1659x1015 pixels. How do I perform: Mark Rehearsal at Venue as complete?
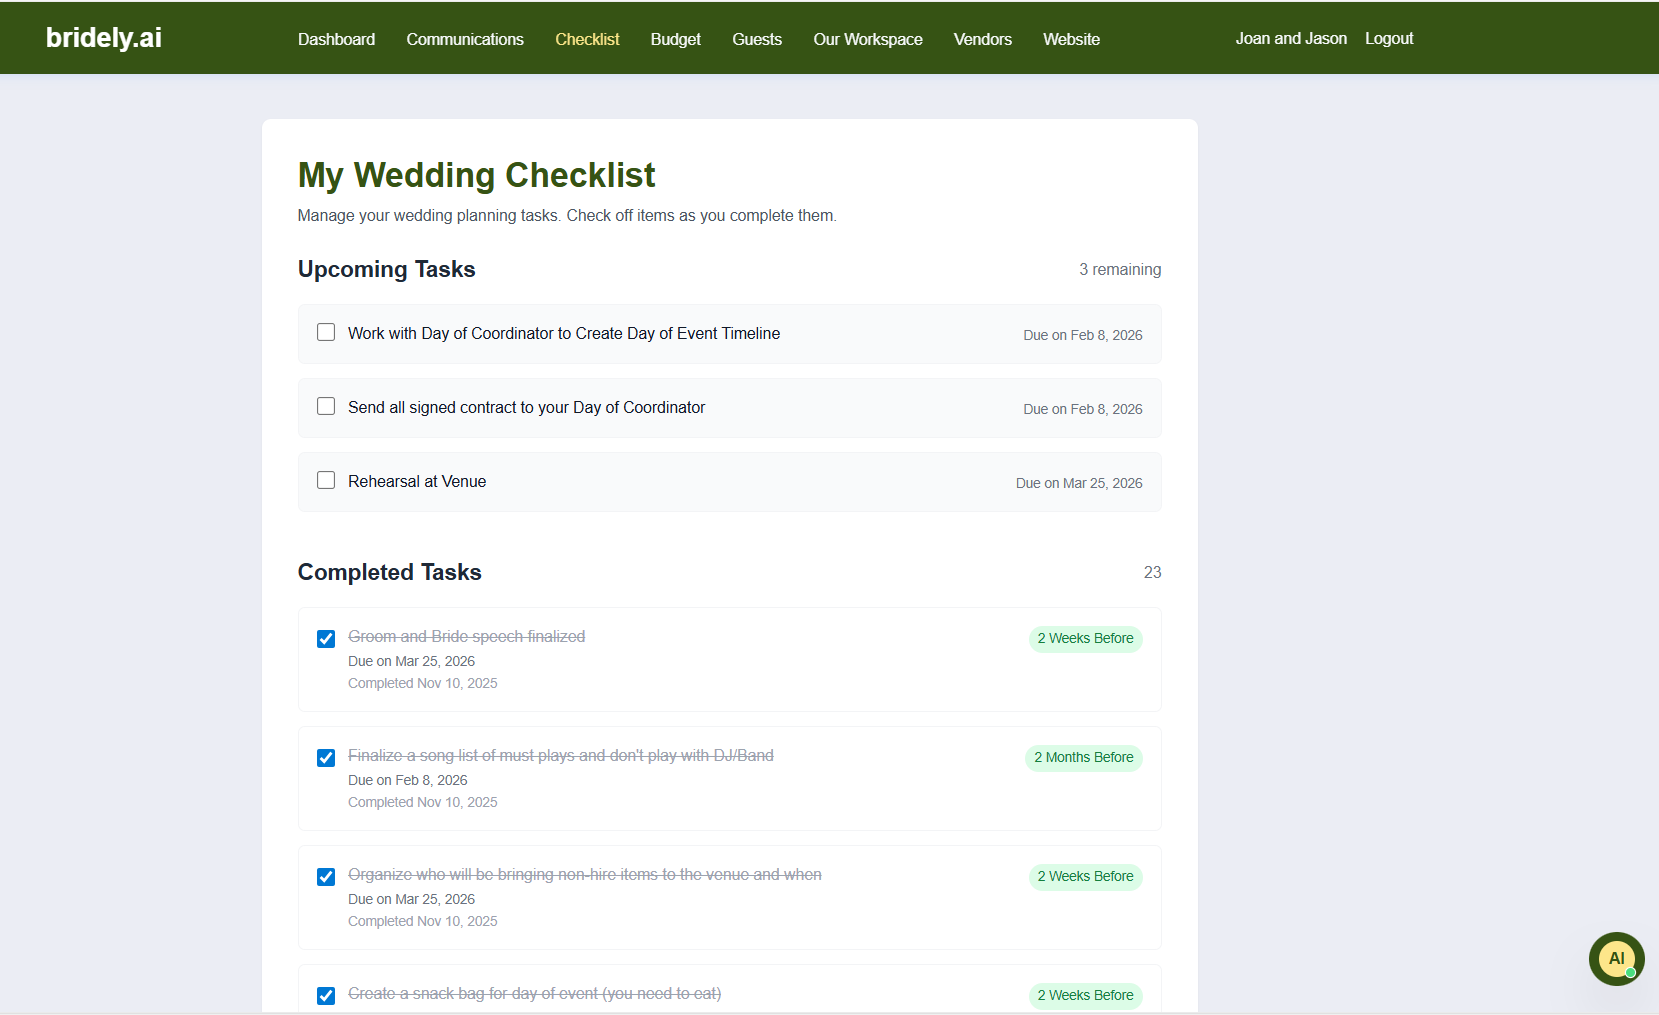(x=326, y=480)
